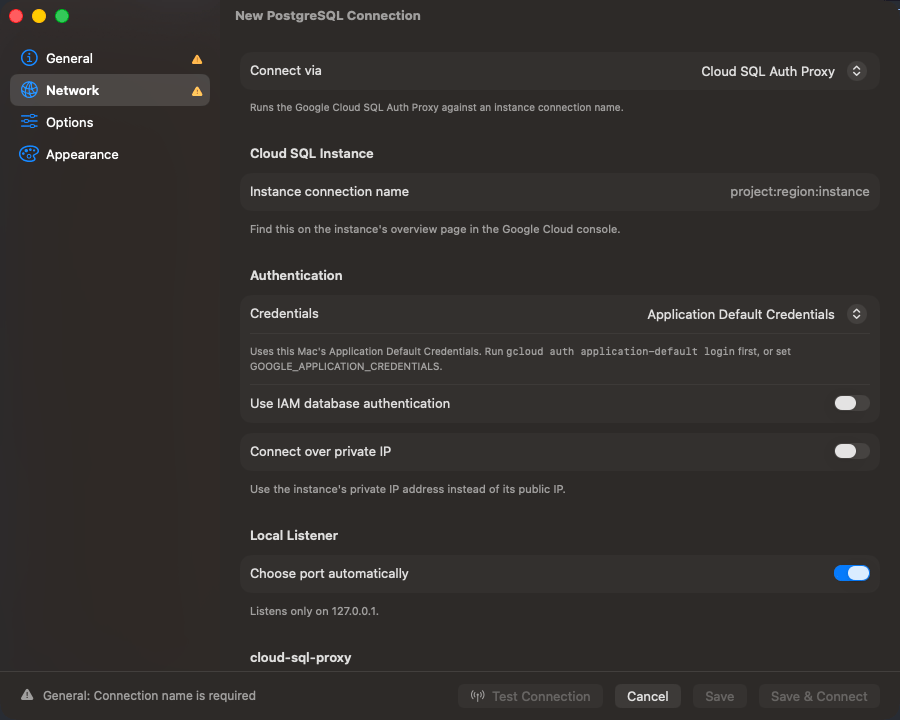The image size is (900, 720).
Task: Minimize window with yellow button
Action: [39, 16]
